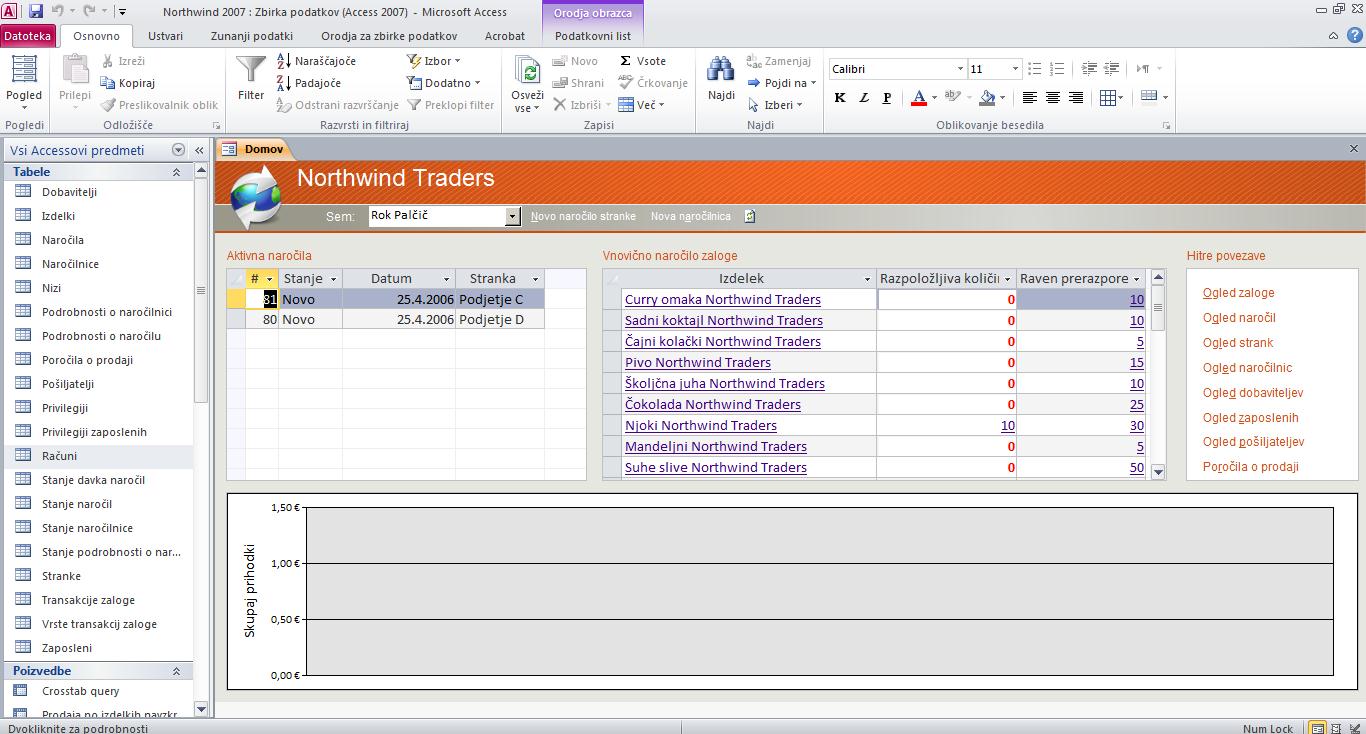Image resolution: width=1366 pixels, height=734 pixels.
Task: Click the Kopiraj copy icon
Action: tap(108, 83)
